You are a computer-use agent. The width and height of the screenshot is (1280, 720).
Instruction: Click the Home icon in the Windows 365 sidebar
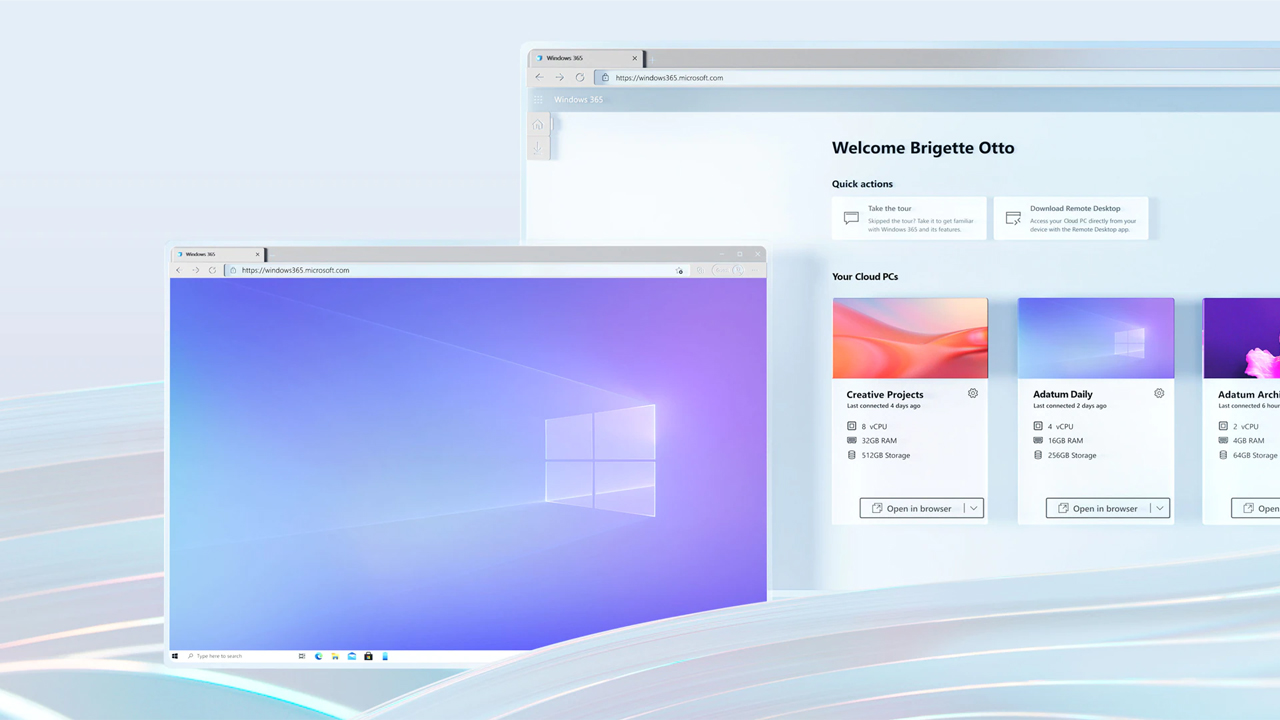click(x=538, y=125)
